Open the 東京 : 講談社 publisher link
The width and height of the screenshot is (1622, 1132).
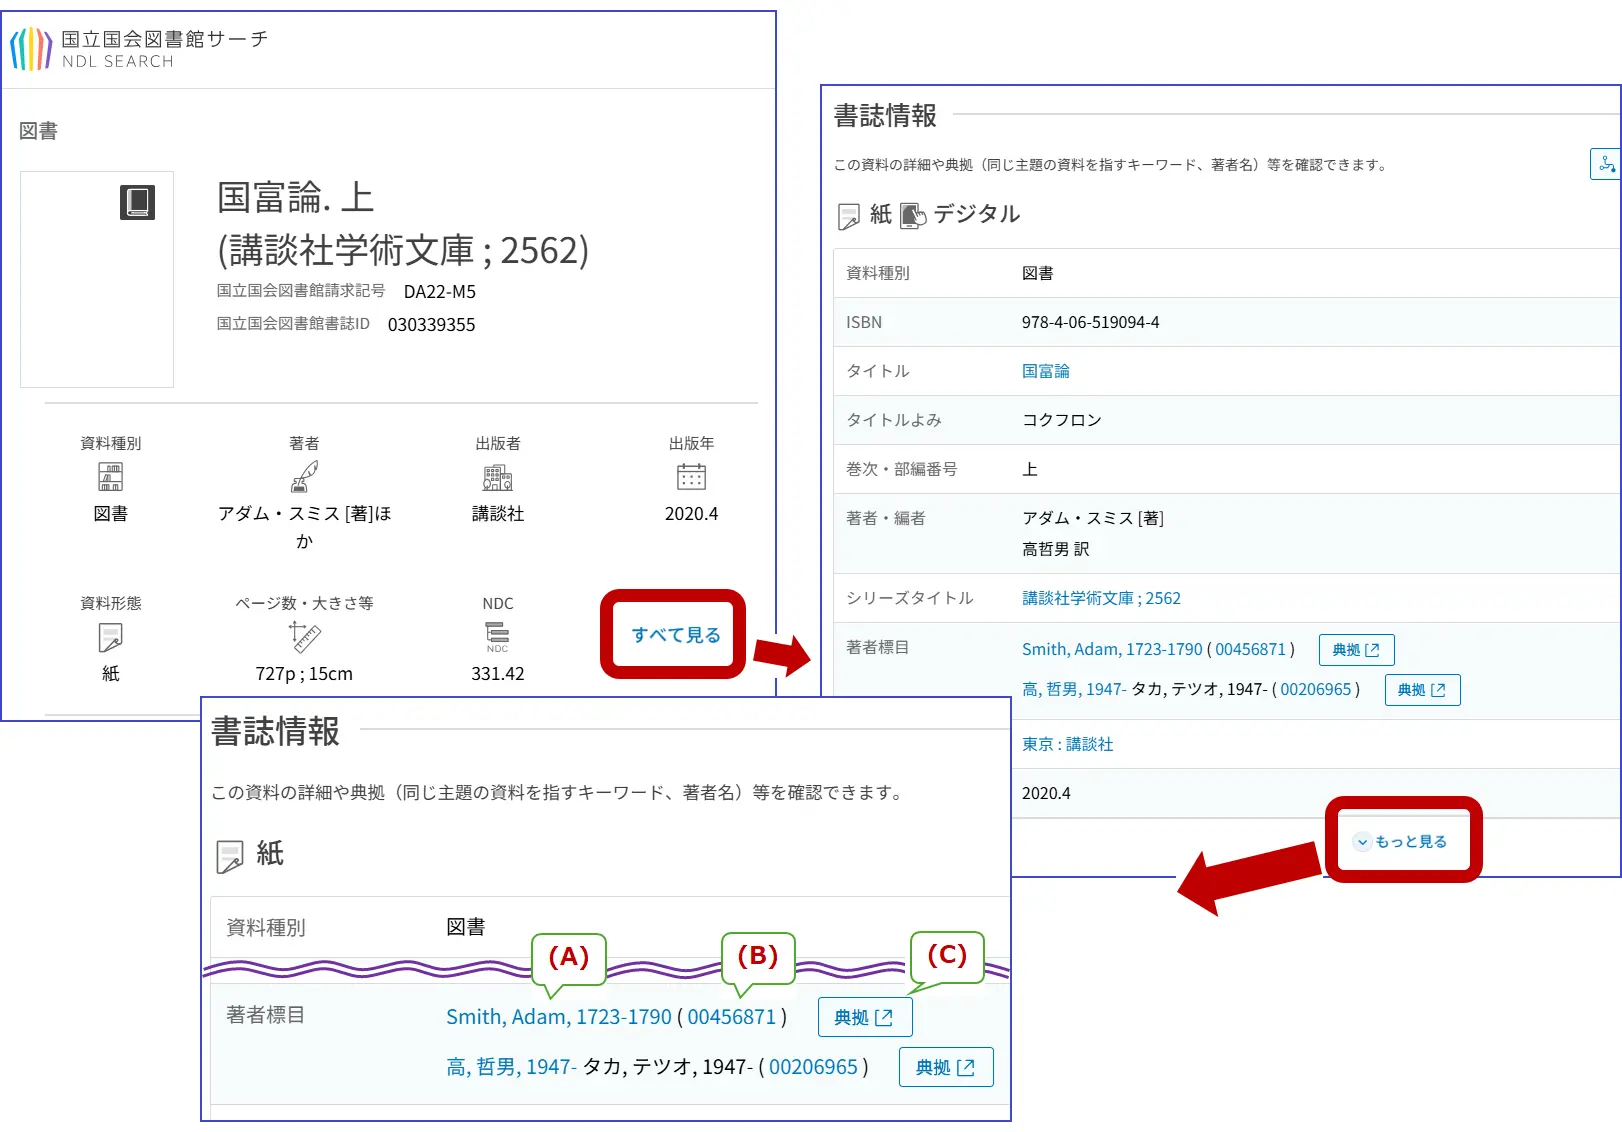1067,744
